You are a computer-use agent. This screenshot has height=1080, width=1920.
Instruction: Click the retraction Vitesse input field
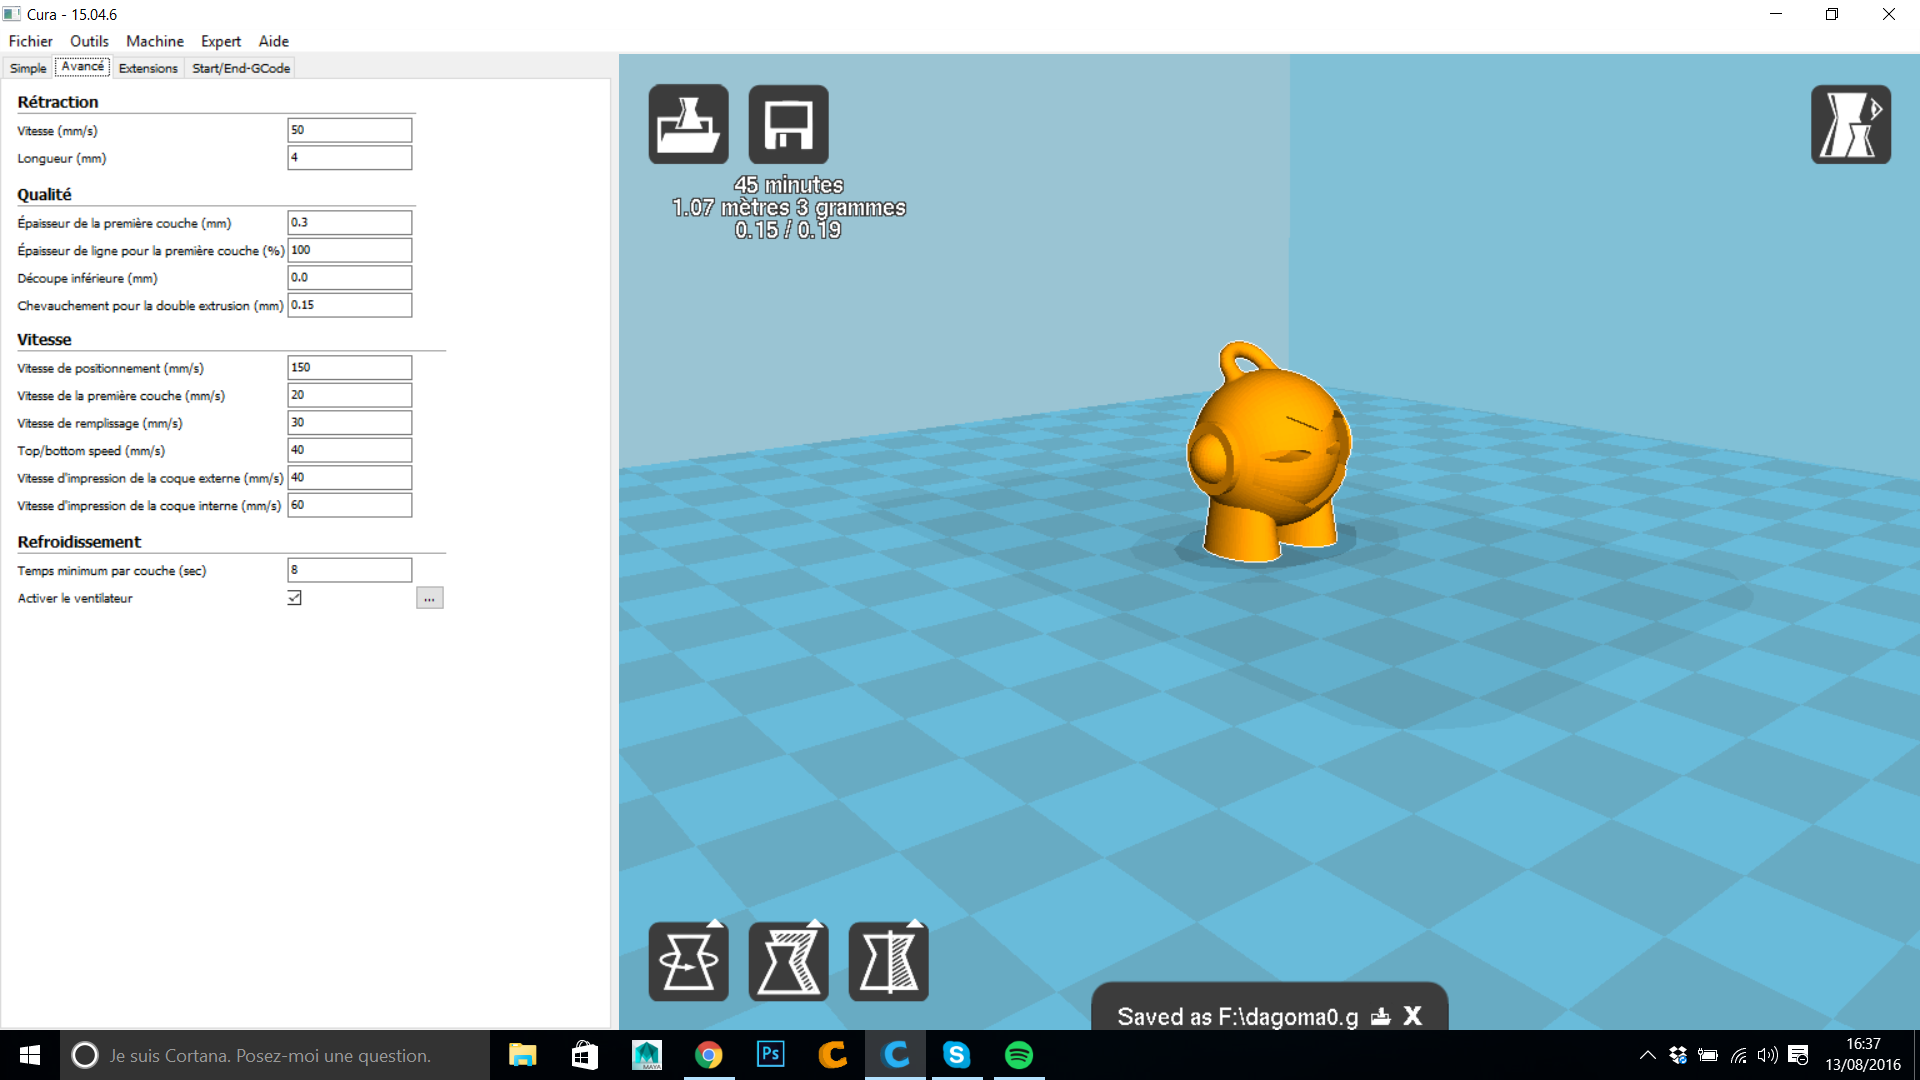point(349,130)
